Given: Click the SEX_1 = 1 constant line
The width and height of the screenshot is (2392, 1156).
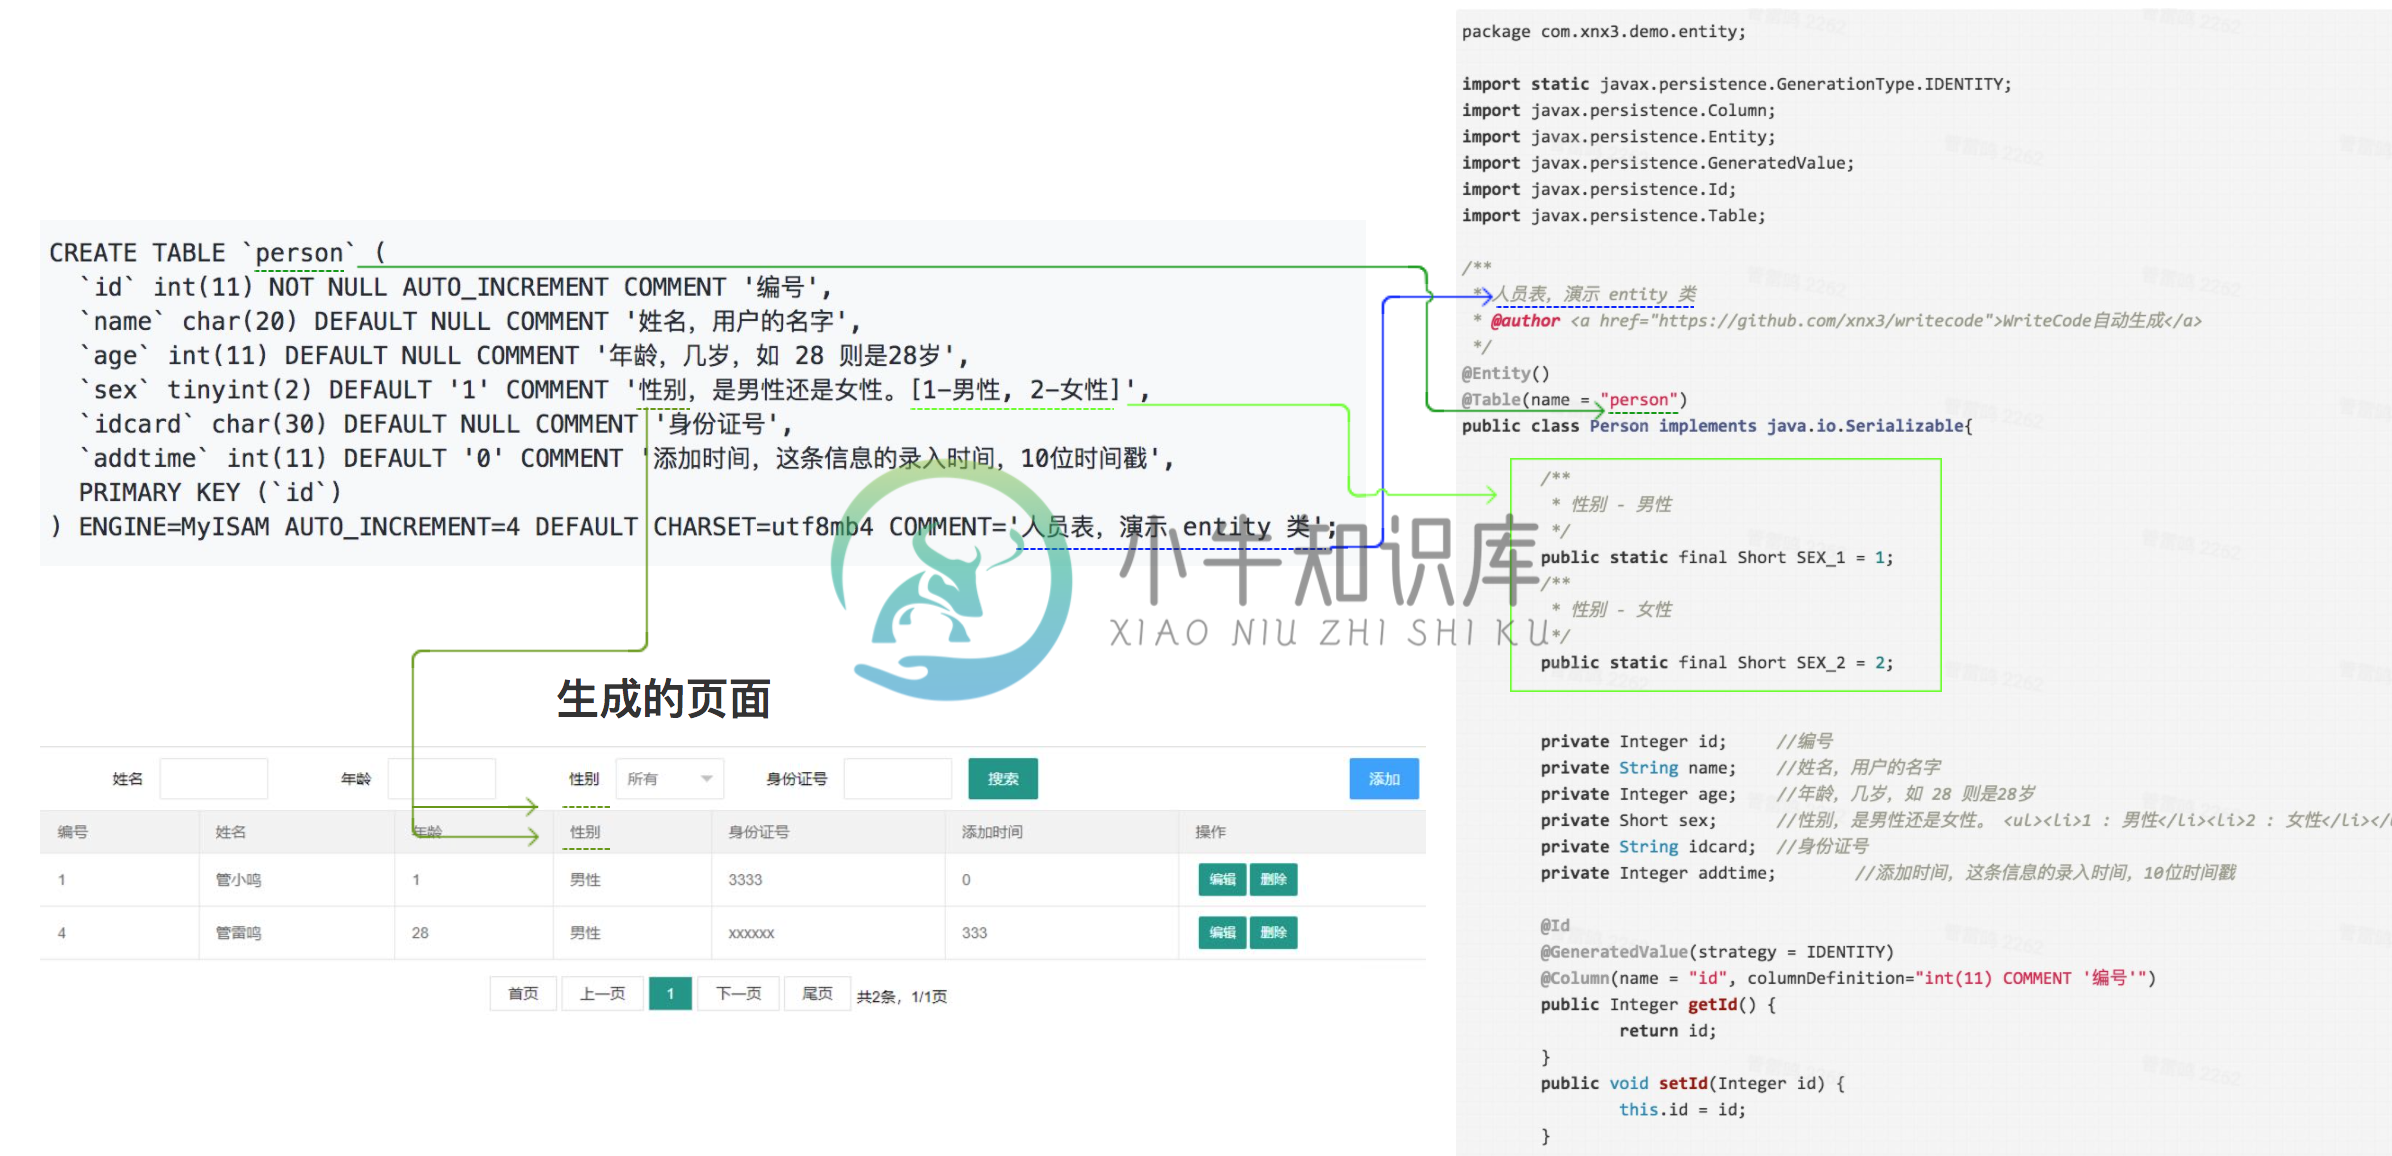Looking at the screenshot, I should 1716,557.
